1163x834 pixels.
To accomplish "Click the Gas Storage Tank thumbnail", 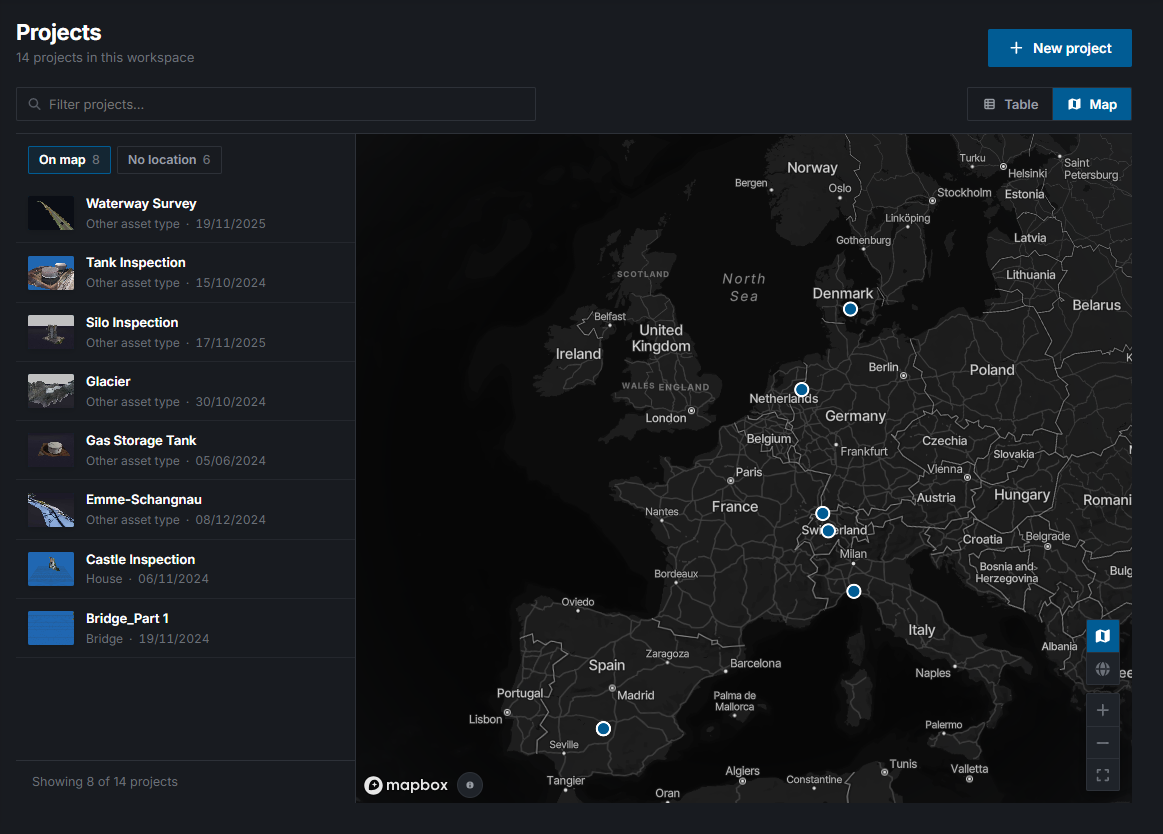I will pyautogui.click(x=51, y=450).
